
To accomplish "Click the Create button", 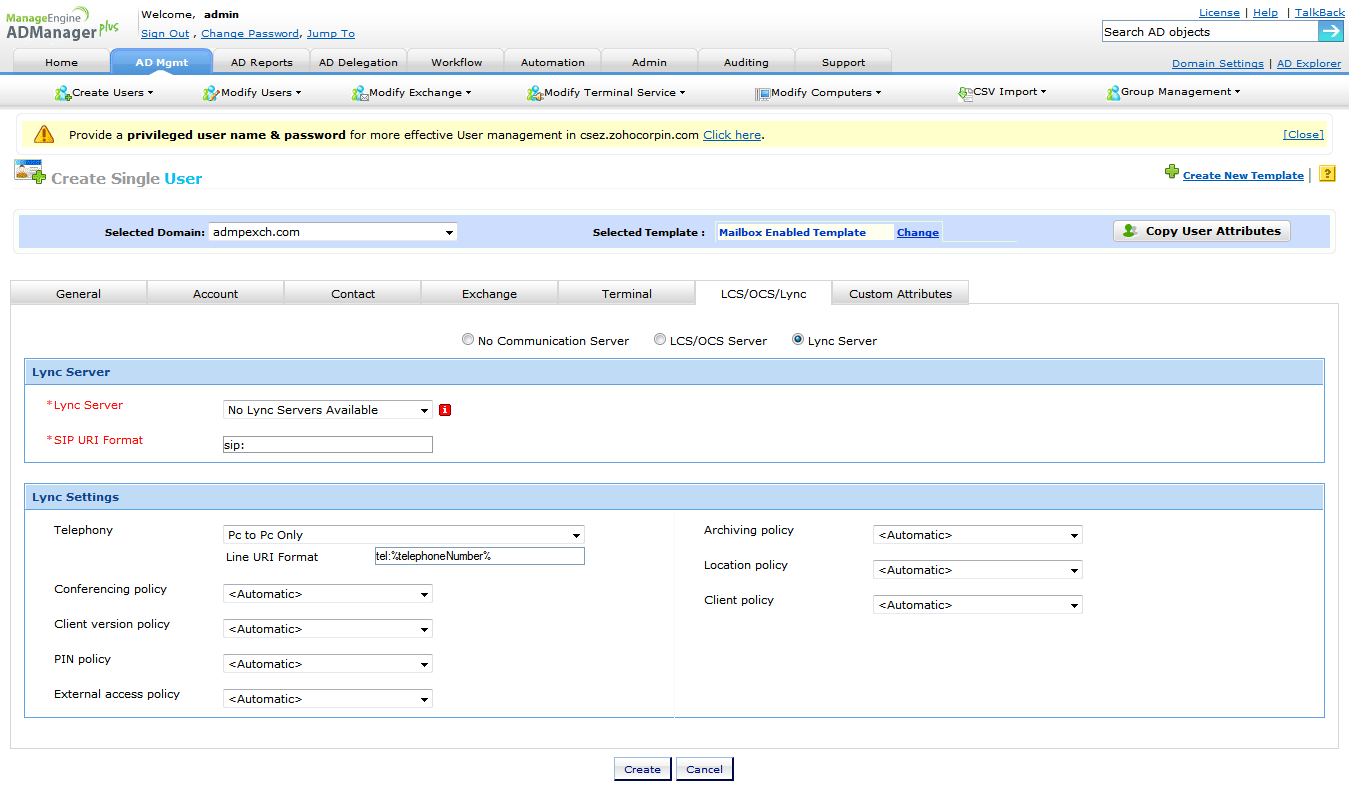I will [x=642, y=769].
